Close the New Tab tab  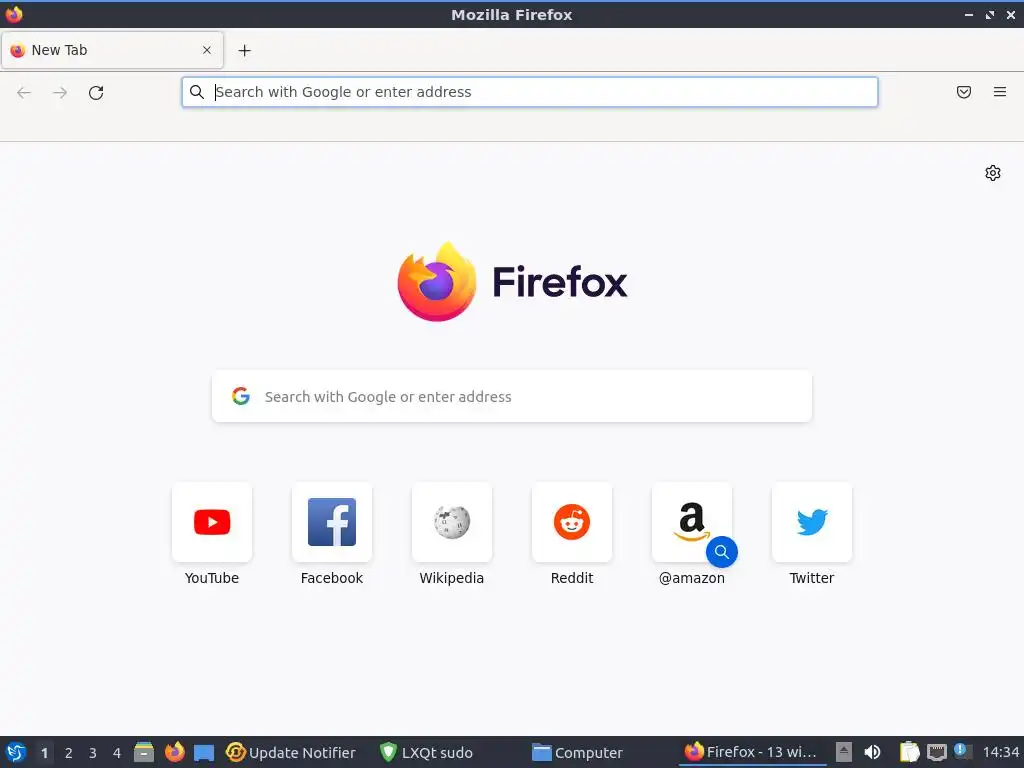(207, 50)
